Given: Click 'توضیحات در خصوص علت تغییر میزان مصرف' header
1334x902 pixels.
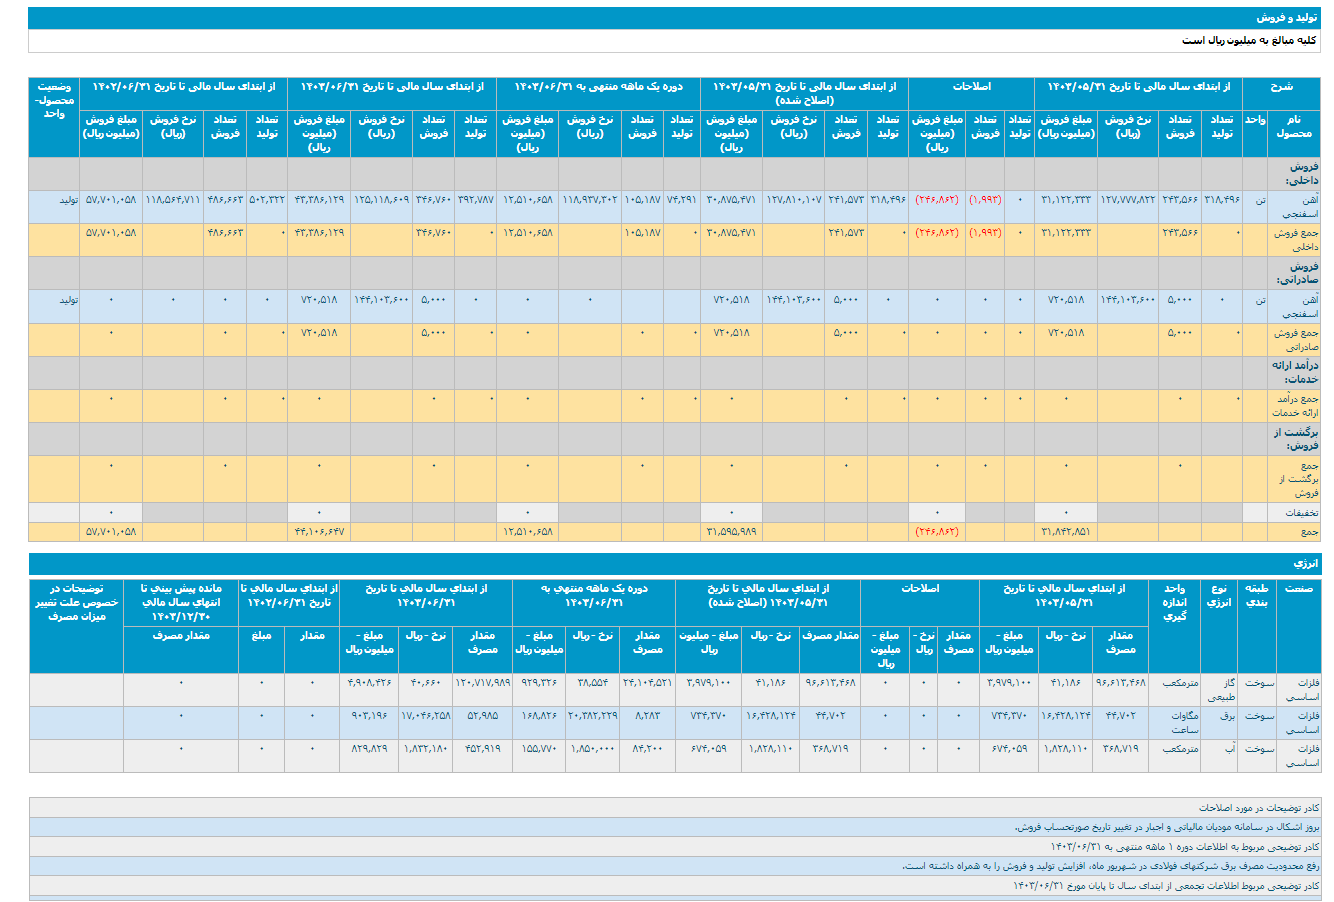Looking at the screenshot, I should point(76,602).
